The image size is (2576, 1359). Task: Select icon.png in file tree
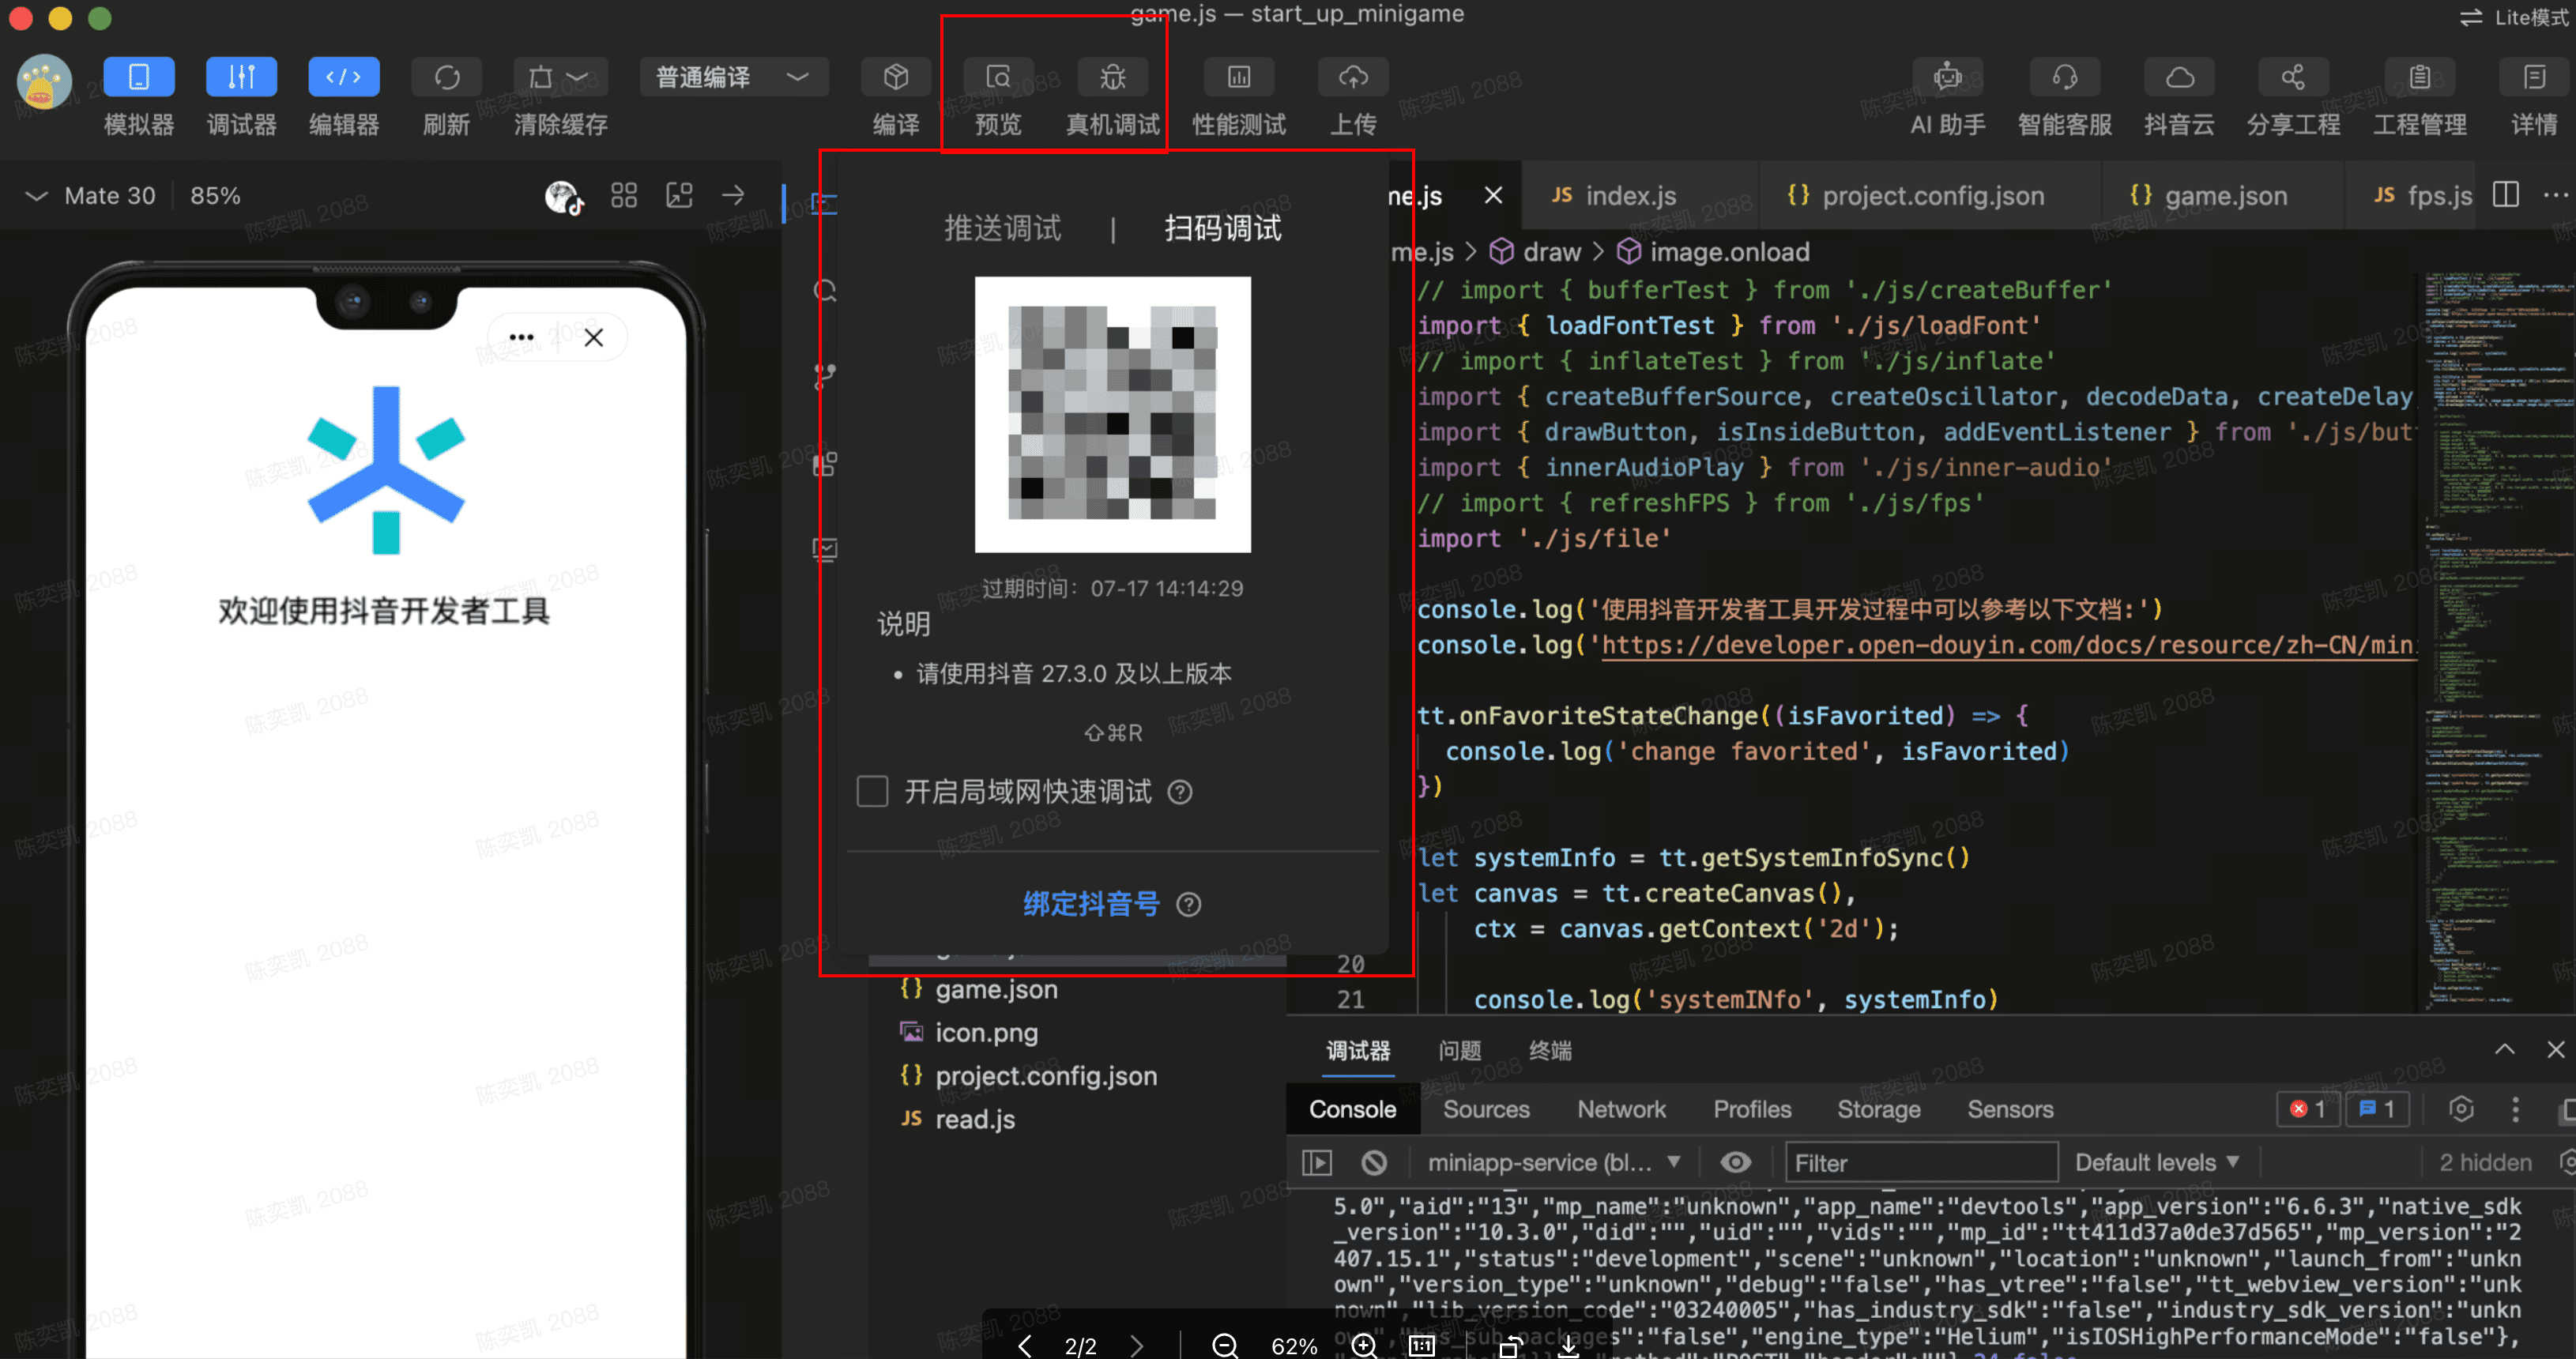[x=986, y=1032]
